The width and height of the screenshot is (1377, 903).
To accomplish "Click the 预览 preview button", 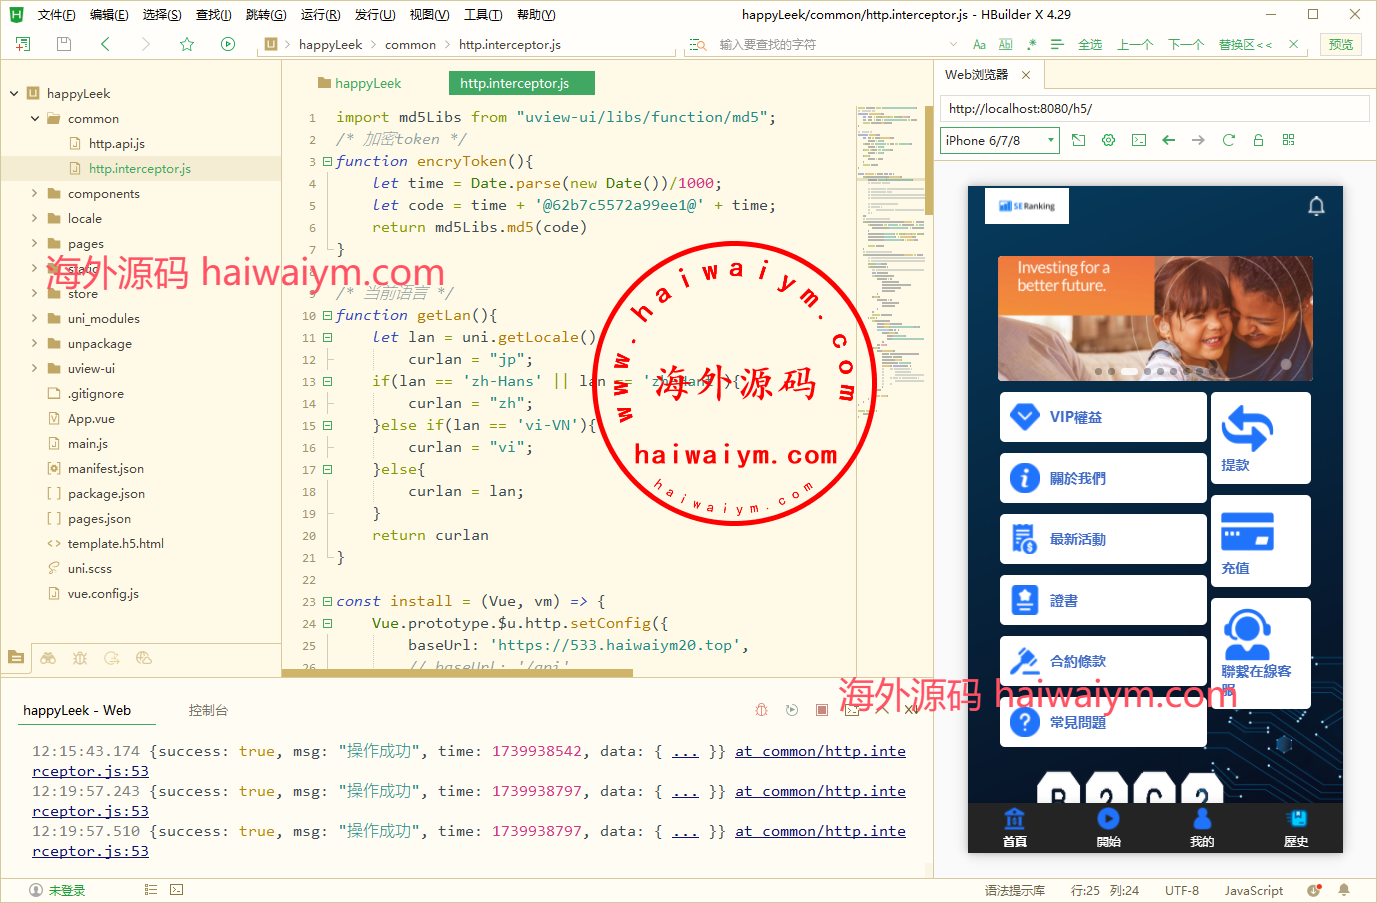I will pos(1340,45).
